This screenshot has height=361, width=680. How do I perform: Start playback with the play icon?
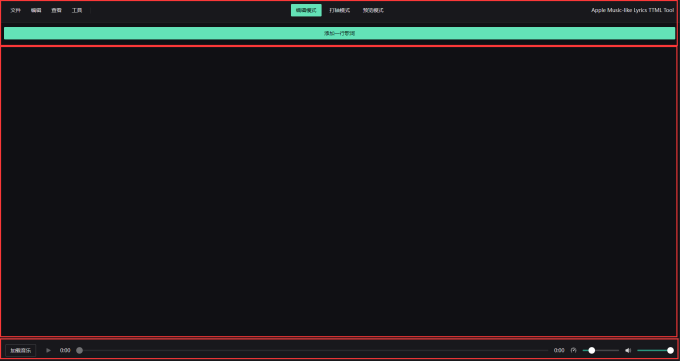(x=49, y=350)
